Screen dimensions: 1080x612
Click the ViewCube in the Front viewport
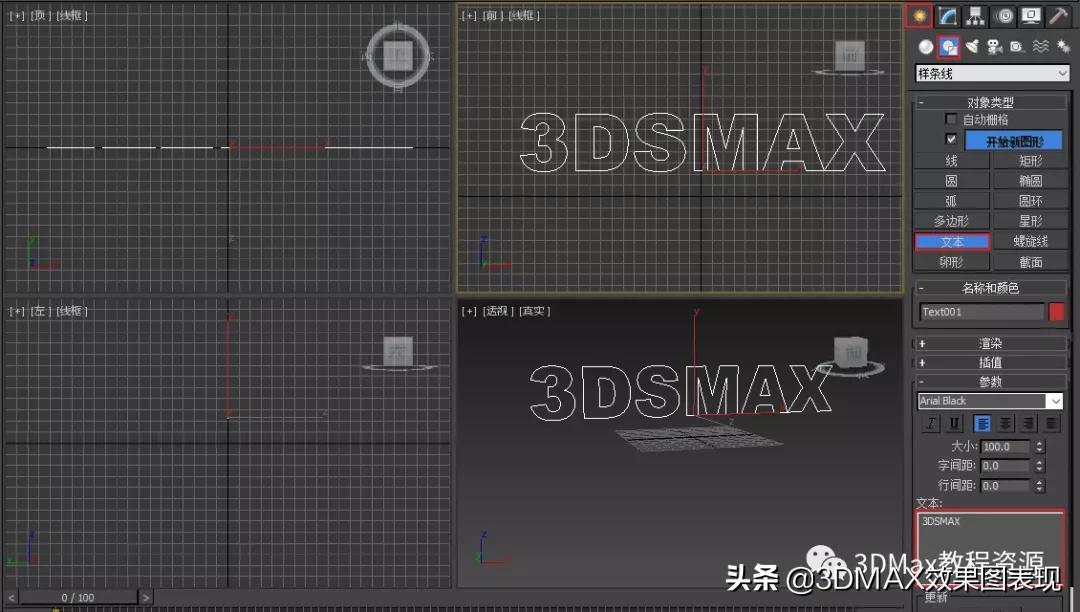click(x=849, y=56)
